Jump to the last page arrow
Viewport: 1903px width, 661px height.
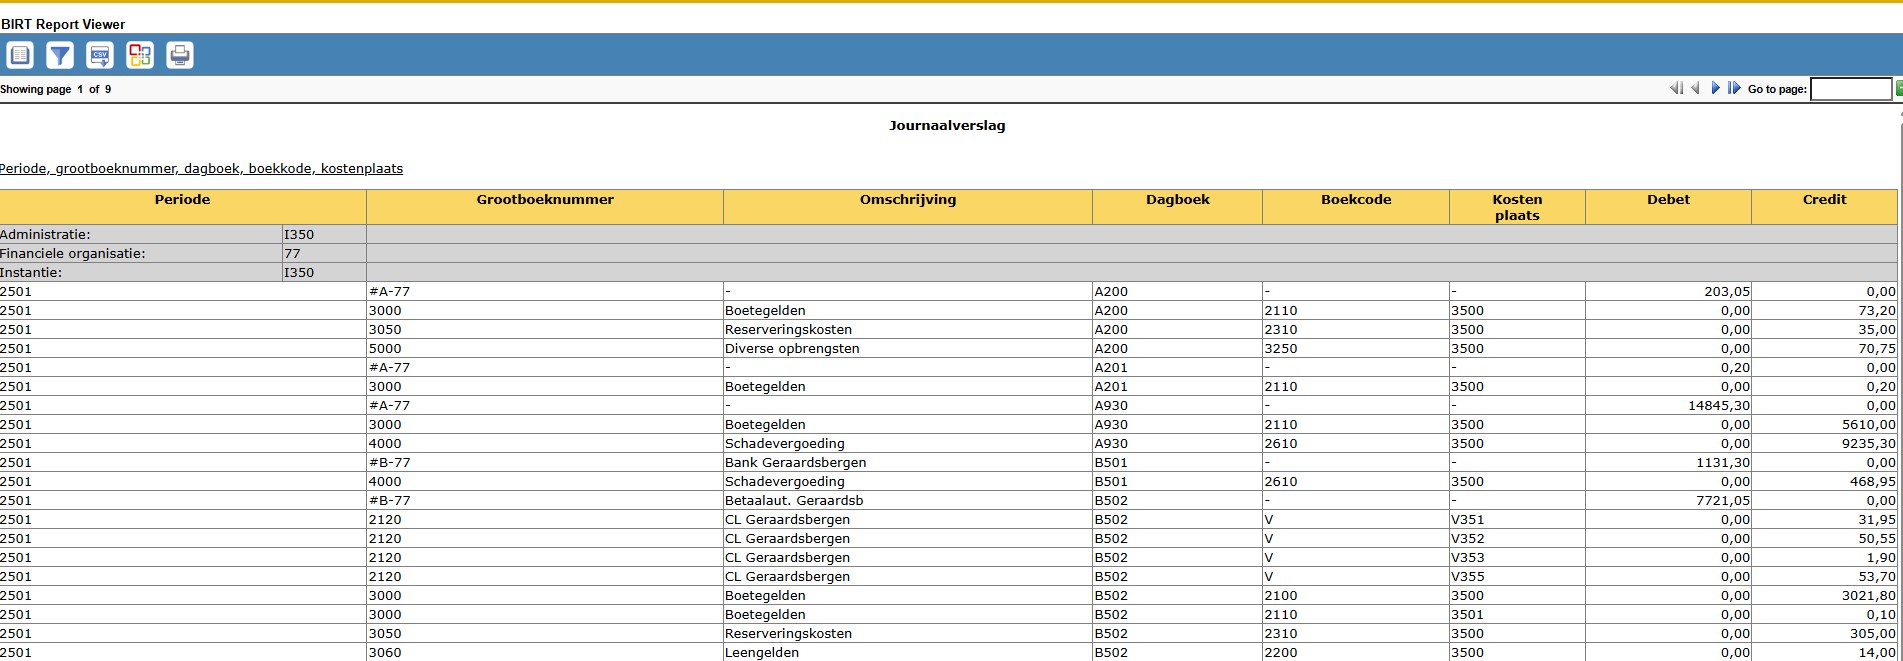coord(1734,88)
